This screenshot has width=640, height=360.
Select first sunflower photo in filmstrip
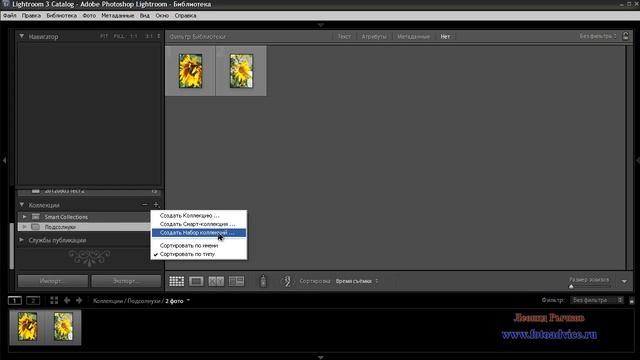[27, 327]
